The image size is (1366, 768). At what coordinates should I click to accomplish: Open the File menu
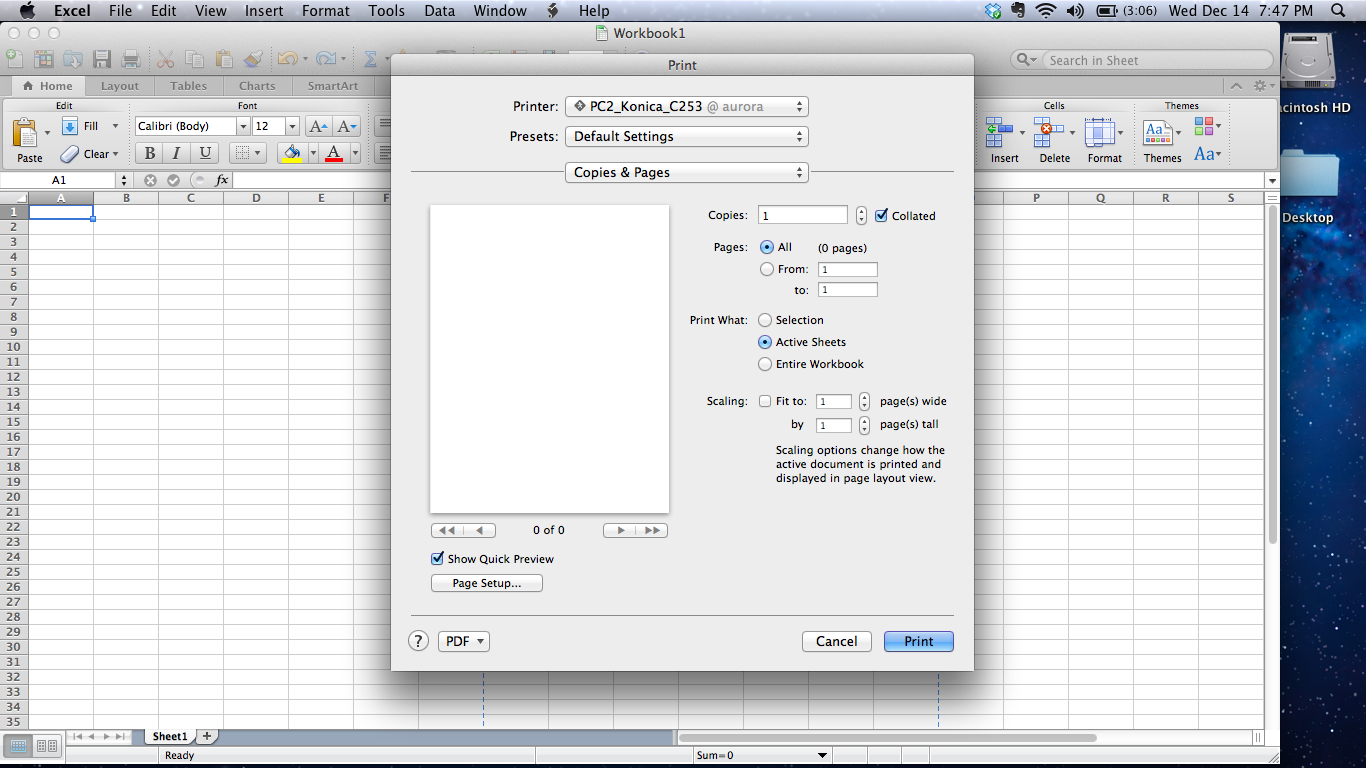120,11
